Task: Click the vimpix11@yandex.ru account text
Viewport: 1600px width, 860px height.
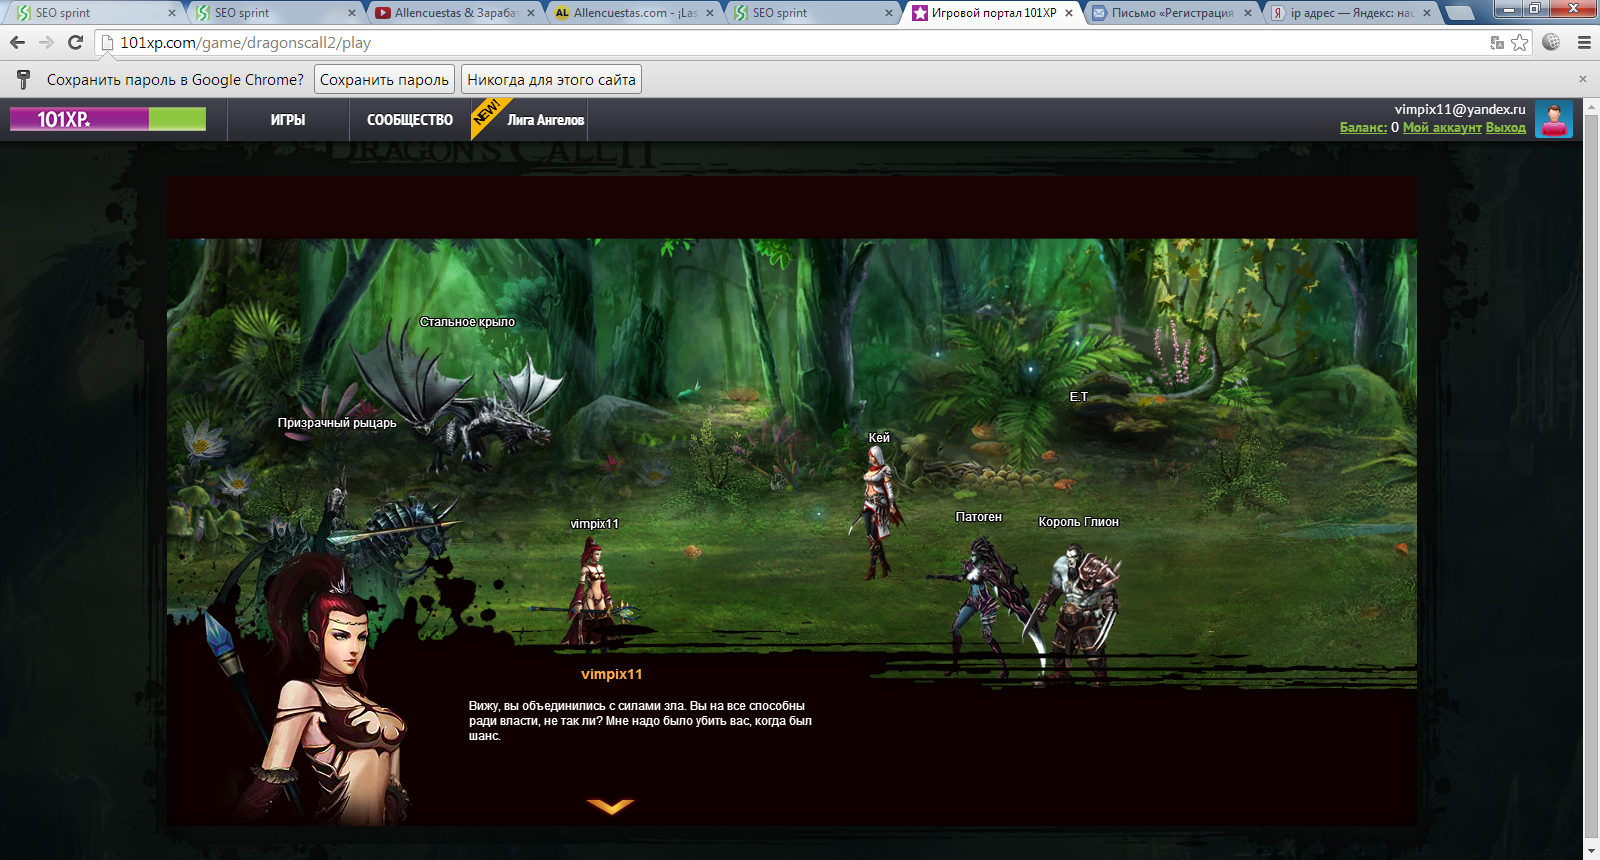Action: pyautogui.click(x=1460, y=109)
